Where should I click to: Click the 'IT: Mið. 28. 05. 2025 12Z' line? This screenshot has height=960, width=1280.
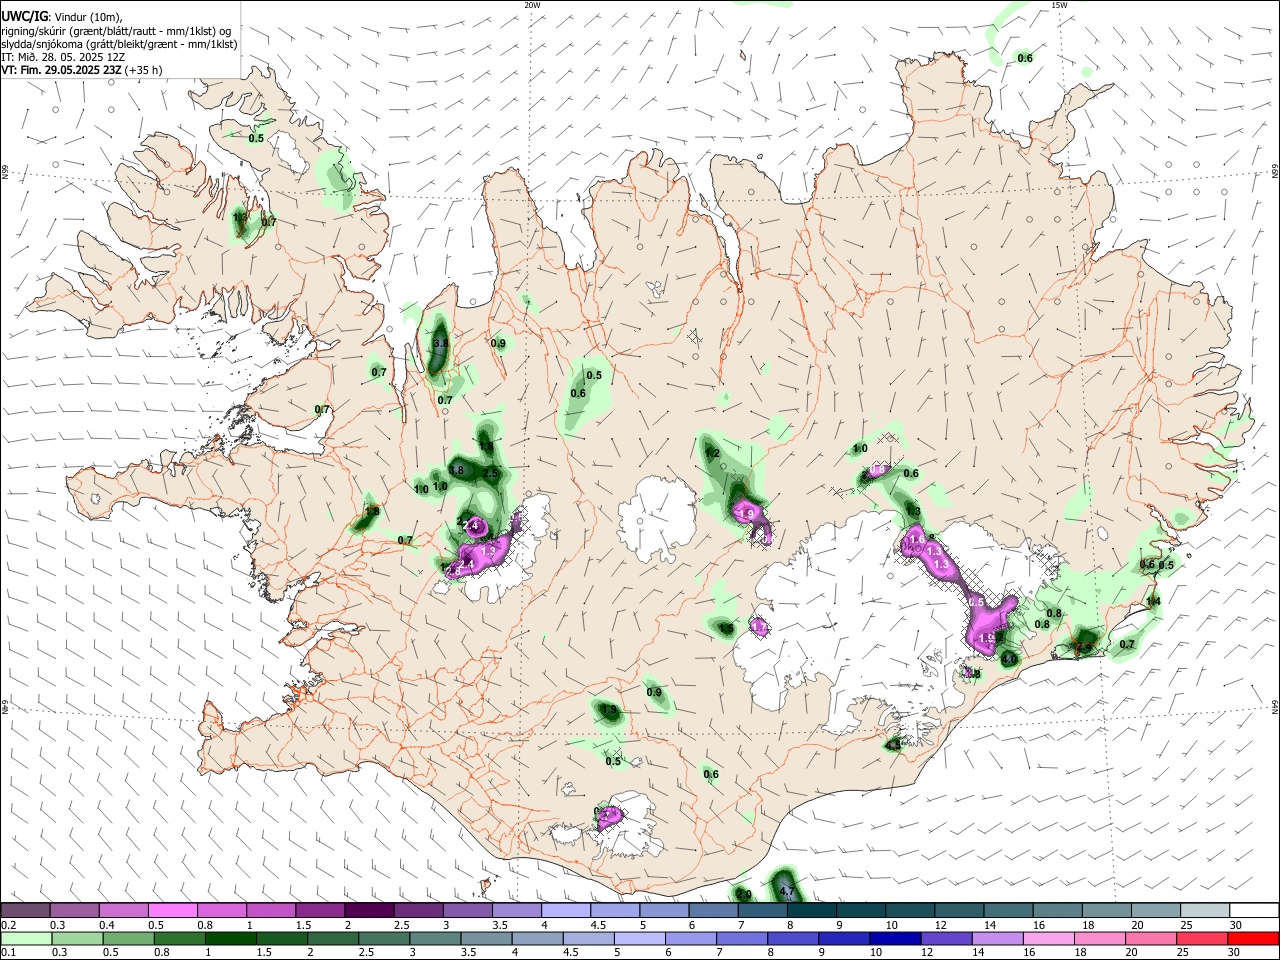pyautogui.click(x=63, y=57)
